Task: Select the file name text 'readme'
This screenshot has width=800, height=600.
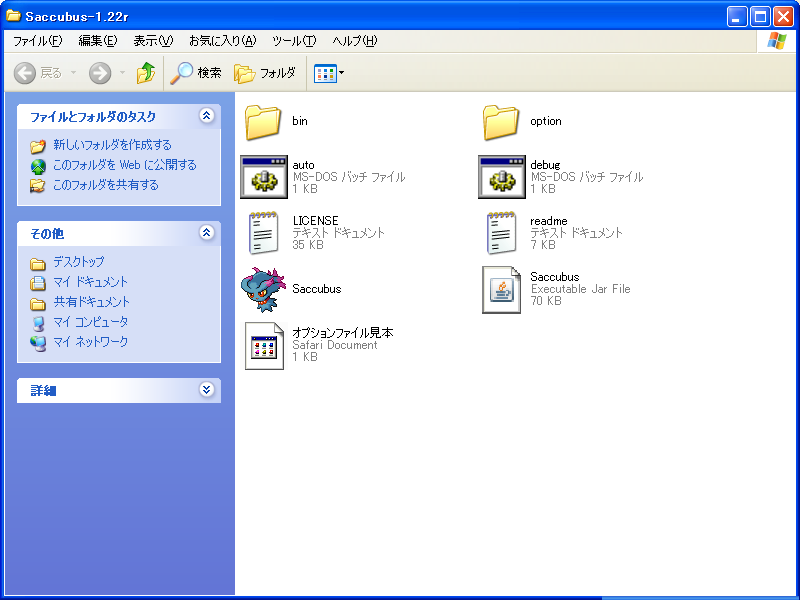Action: [x=549, y=220]
